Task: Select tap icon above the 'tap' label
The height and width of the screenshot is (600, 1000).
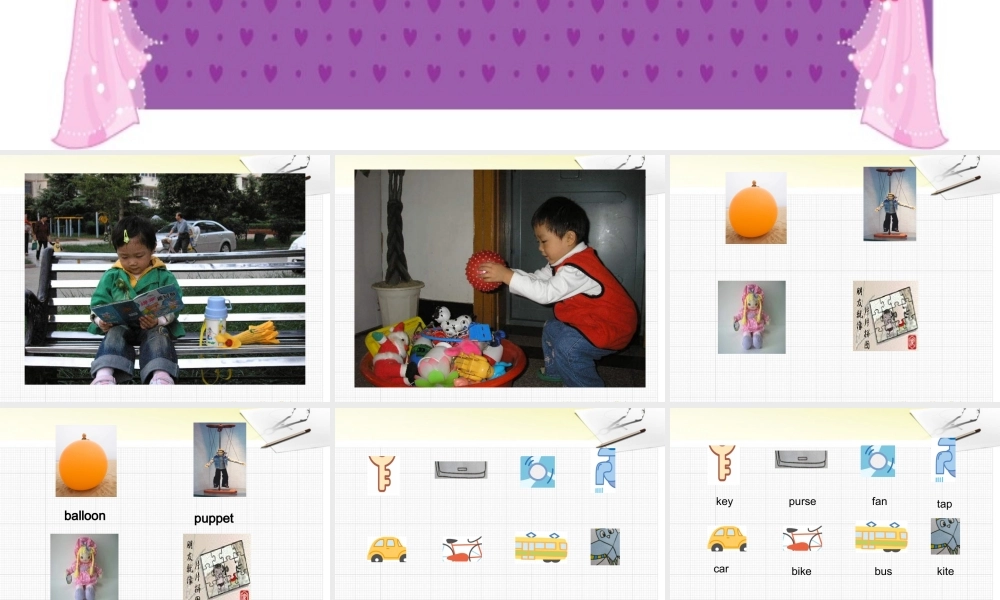Action: 945,461
